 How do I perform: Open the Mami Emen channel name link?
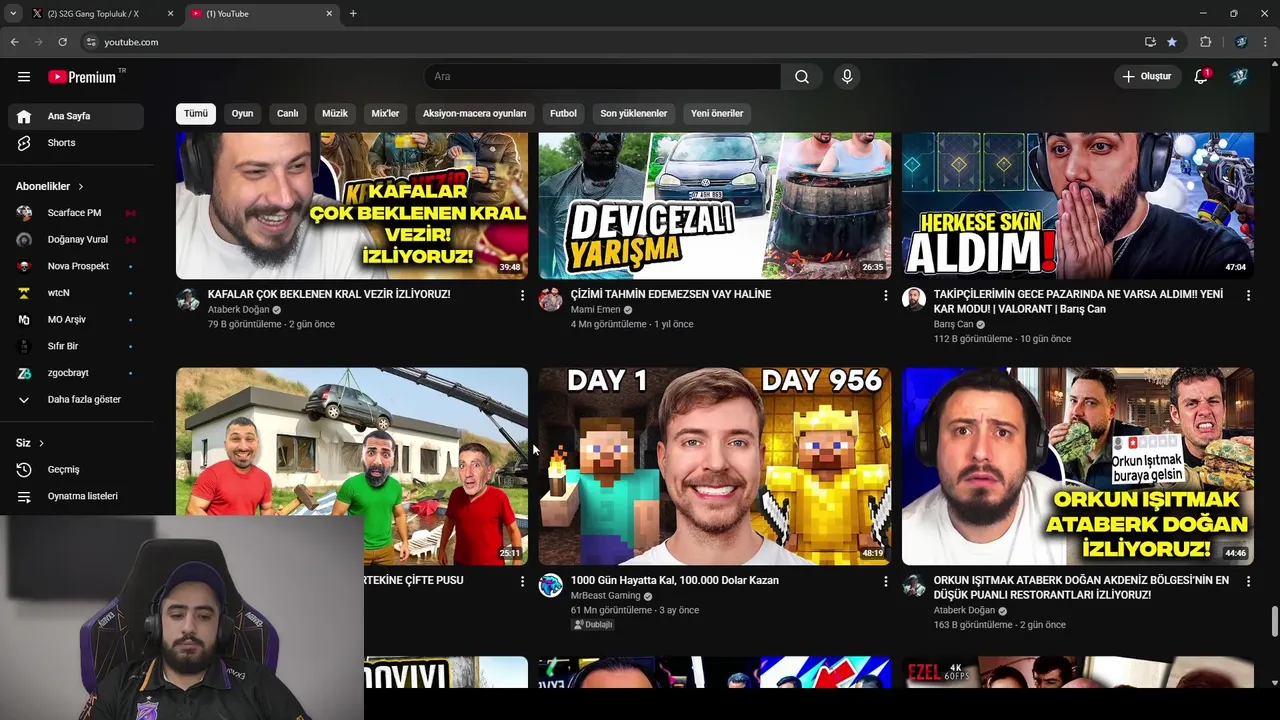pyautogui.click(x=596, y=310)
